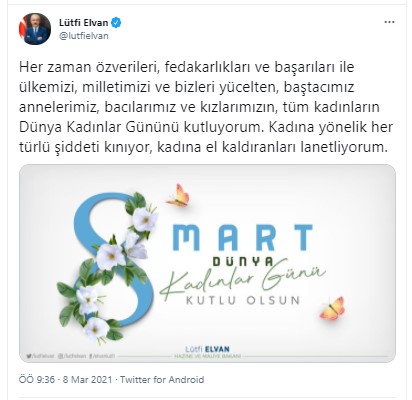412x400 pixels.
Task: Click the blue verified badge icon
Action: click(116, 23)
